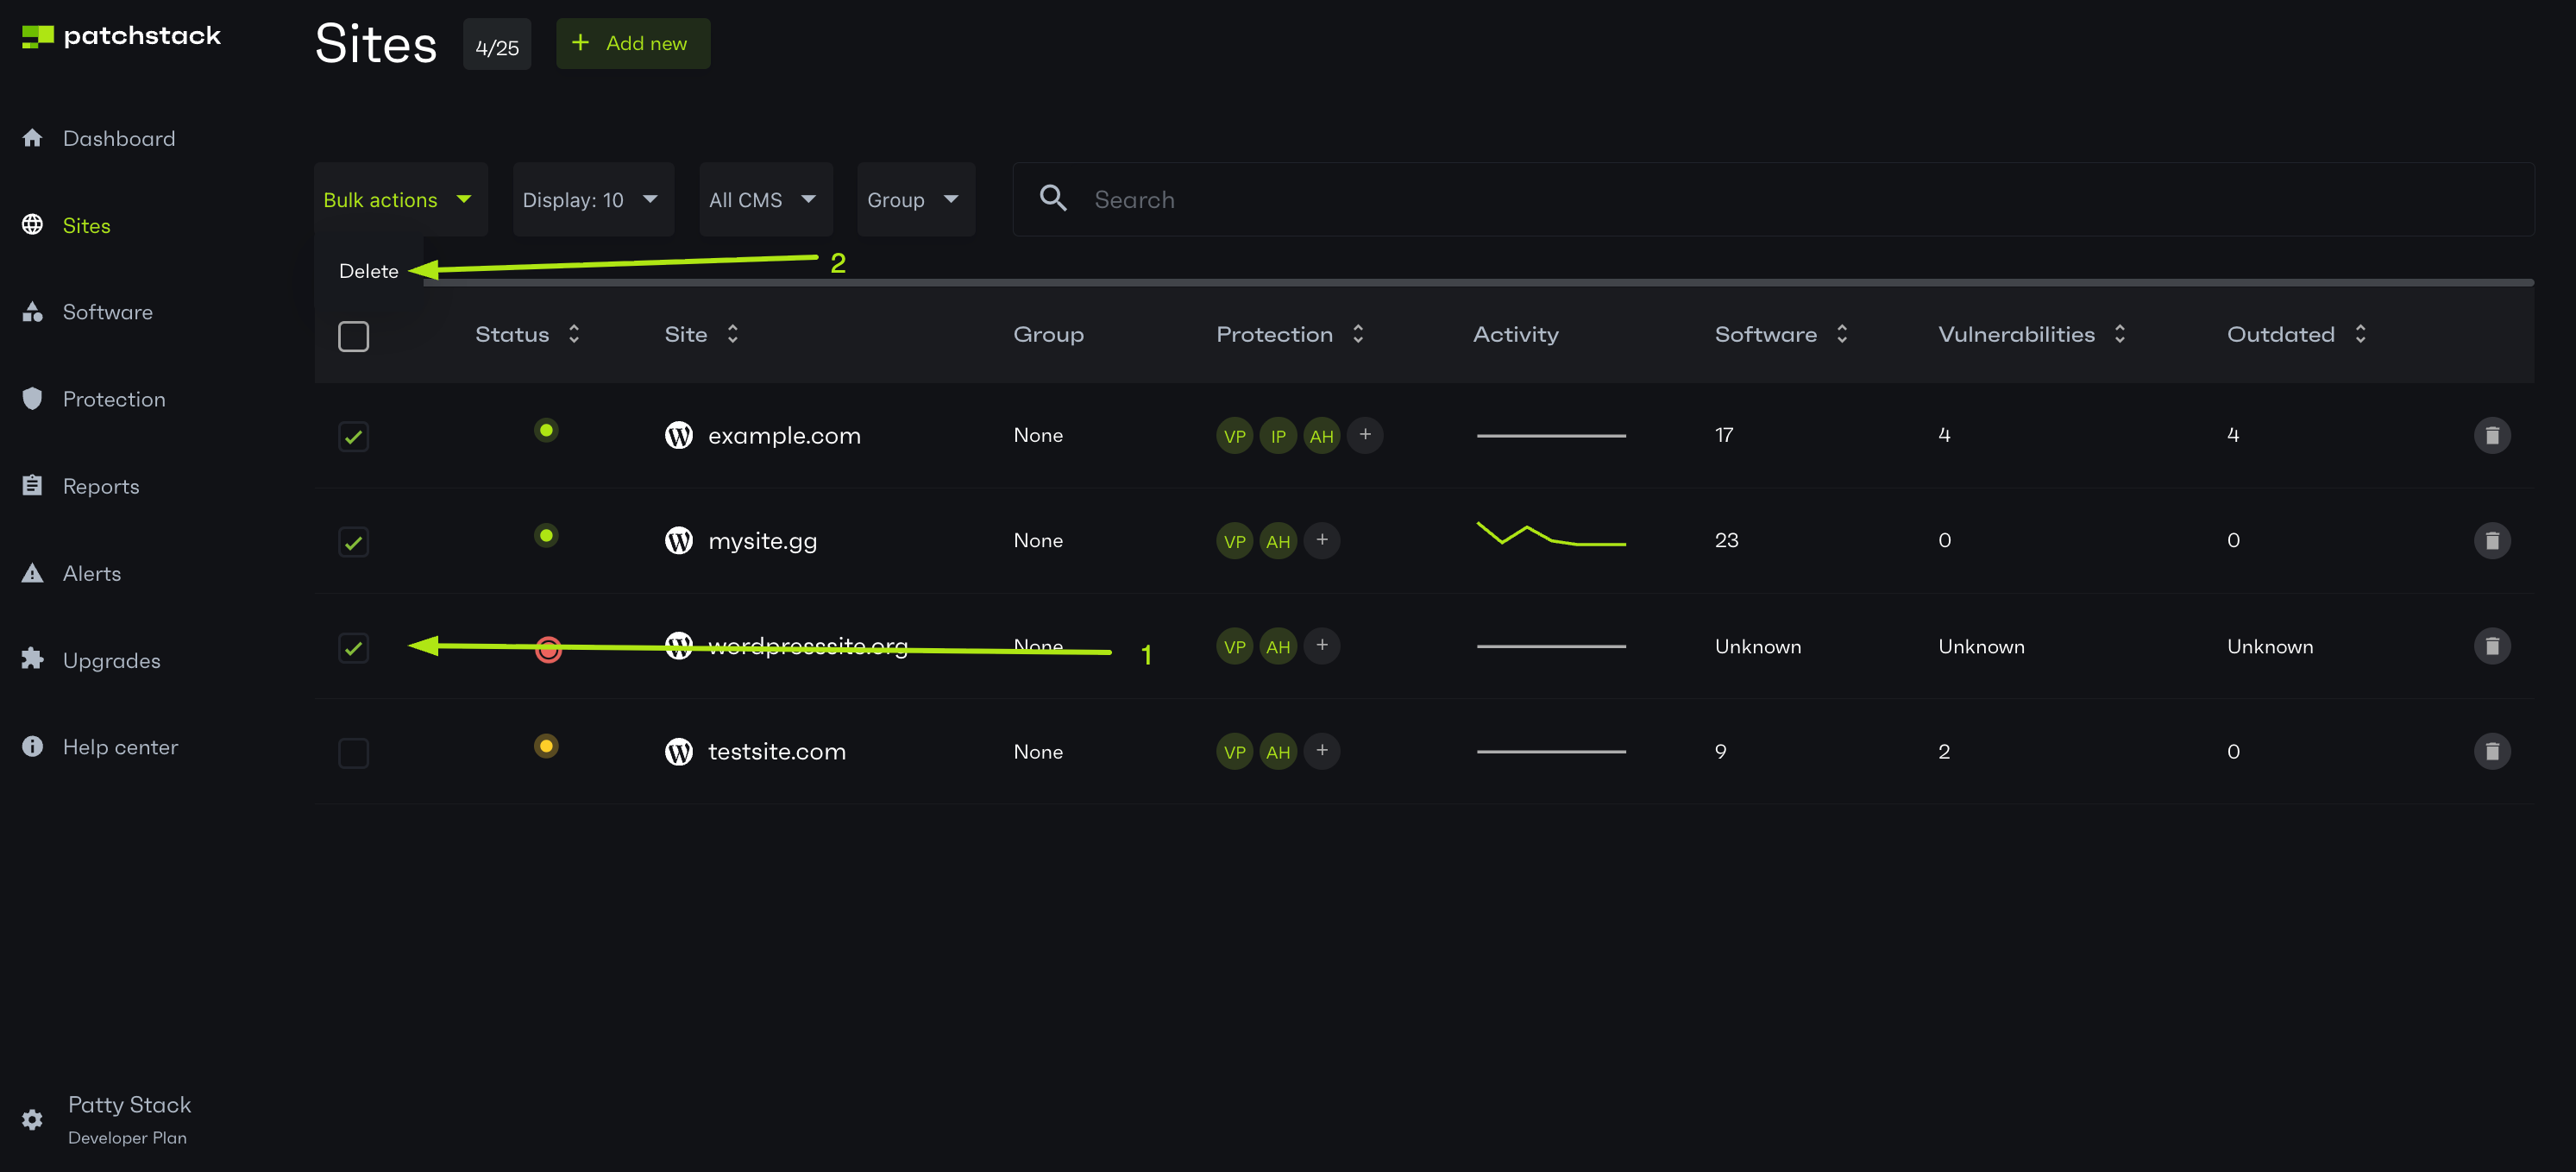Open settings gear next to Patty Stack
The image size is (2576, 1172).
(x=32, y=1119)
